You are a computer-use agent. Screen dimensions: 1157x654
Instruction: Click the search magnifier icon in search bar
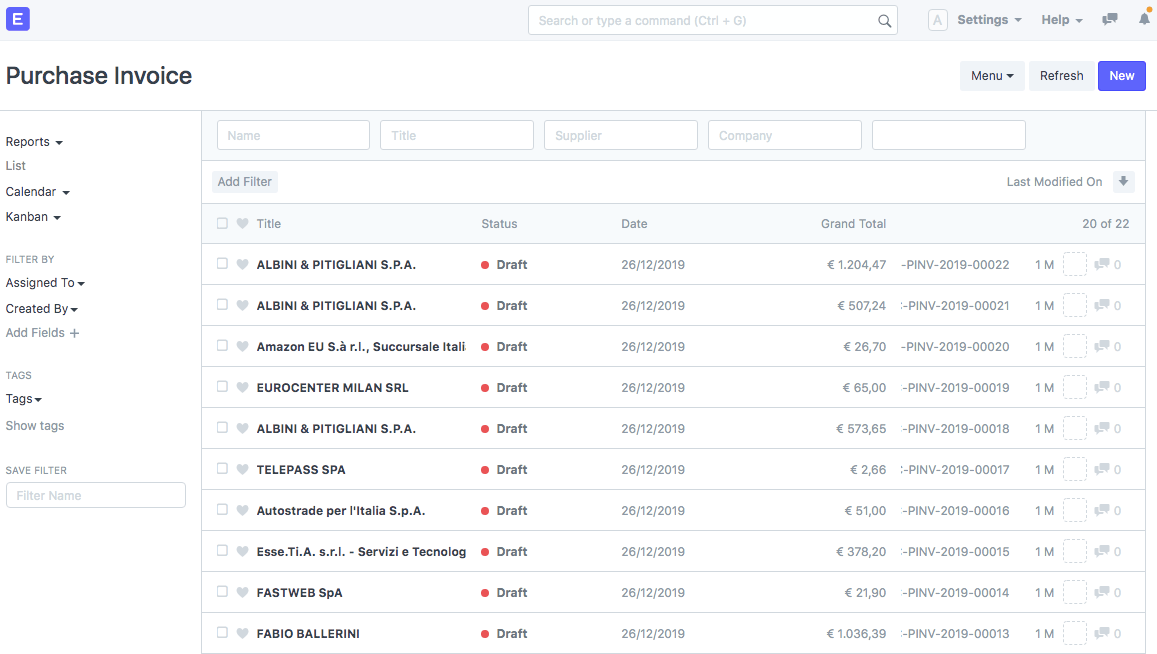[884, 21]
